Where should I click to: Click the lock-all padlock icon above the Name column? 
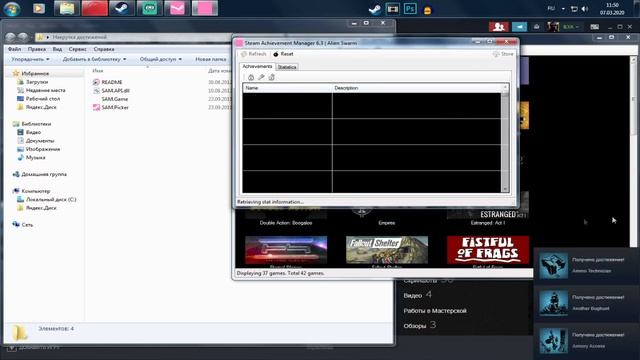(x=251, y=77)
